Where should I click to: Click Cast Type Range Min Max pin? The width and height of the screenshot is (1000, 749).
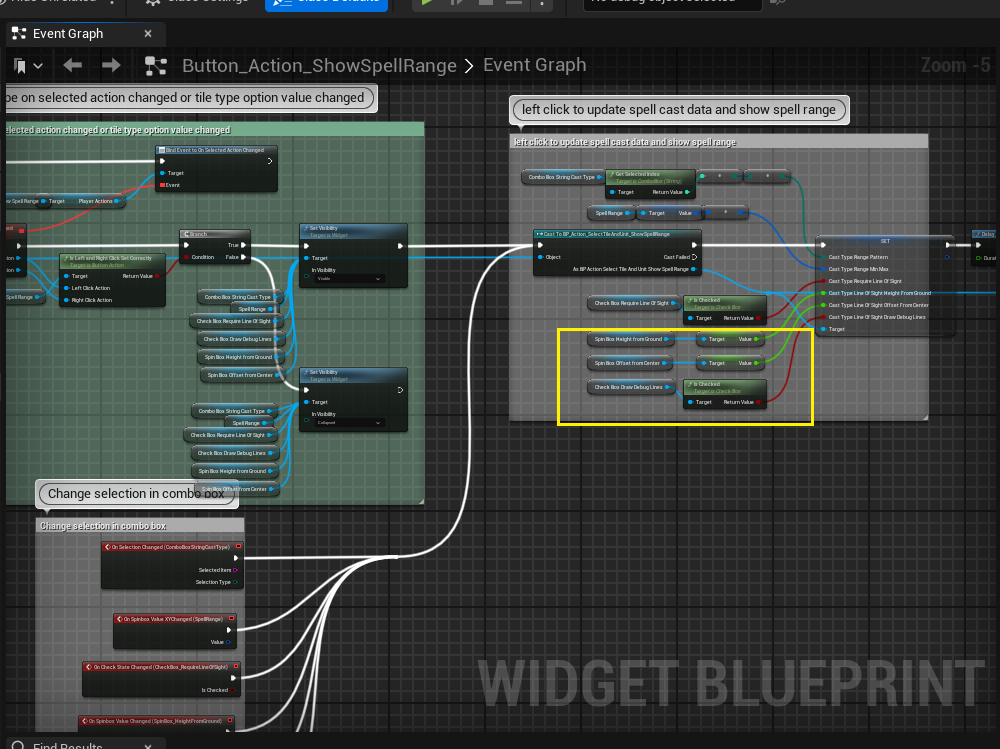coord(823,269)
